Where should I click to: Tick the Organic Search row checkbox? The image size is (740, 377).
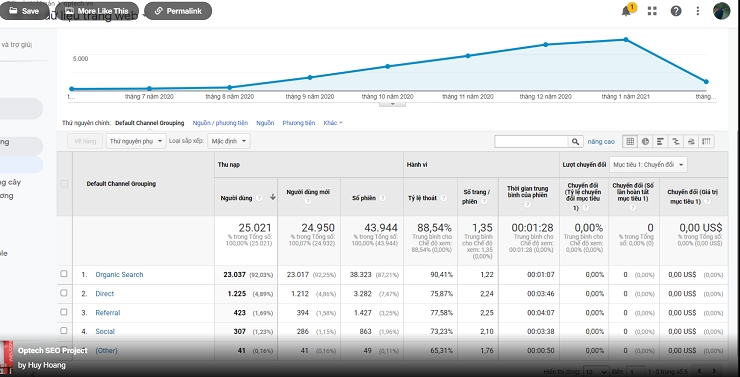tap(64, 274)
